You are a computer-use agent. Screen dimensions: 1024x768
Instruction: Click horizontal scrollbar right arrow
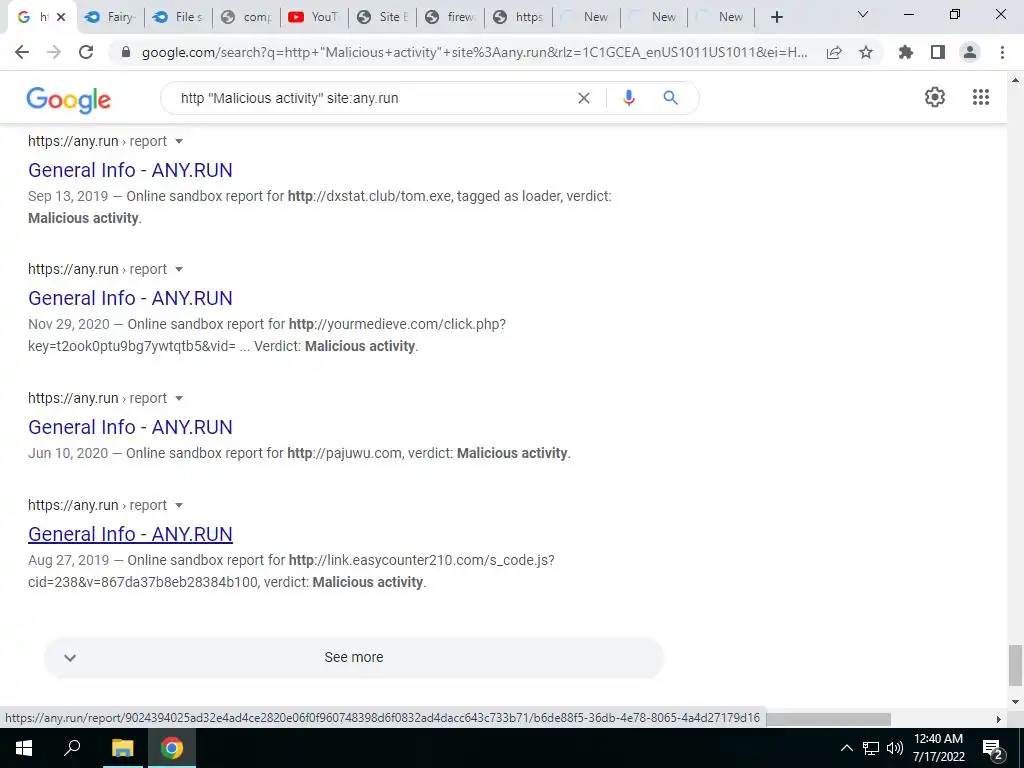pos(999,719)
